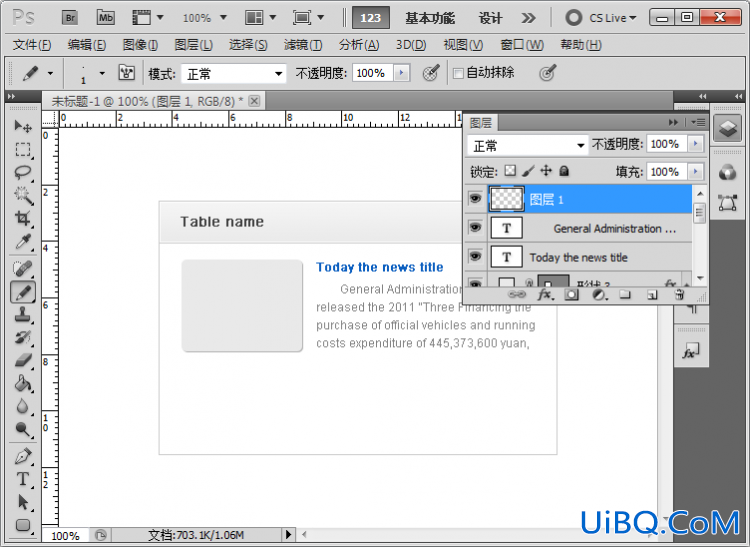Delete layer with trash icon
This screenshot has width=750, height=547.
pos(679,295)
